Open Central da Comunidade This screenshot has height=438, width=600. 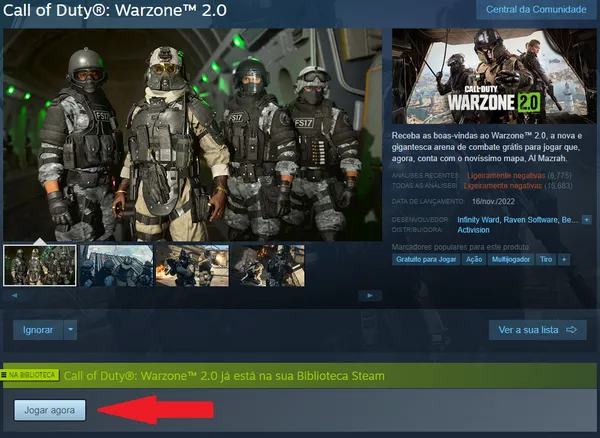pos(535,9)
